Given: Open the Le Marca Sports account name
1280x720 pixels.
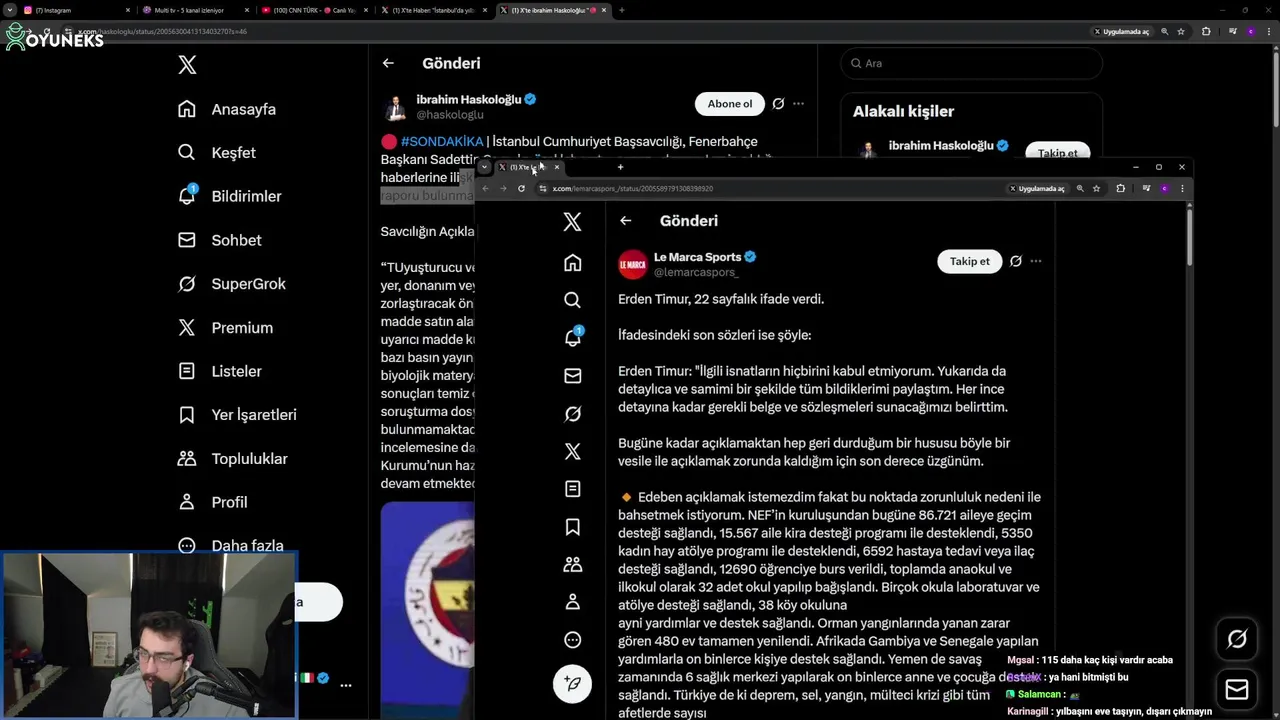Looking at the screenshot, I should pyautogui.click(x=697, y=257).
